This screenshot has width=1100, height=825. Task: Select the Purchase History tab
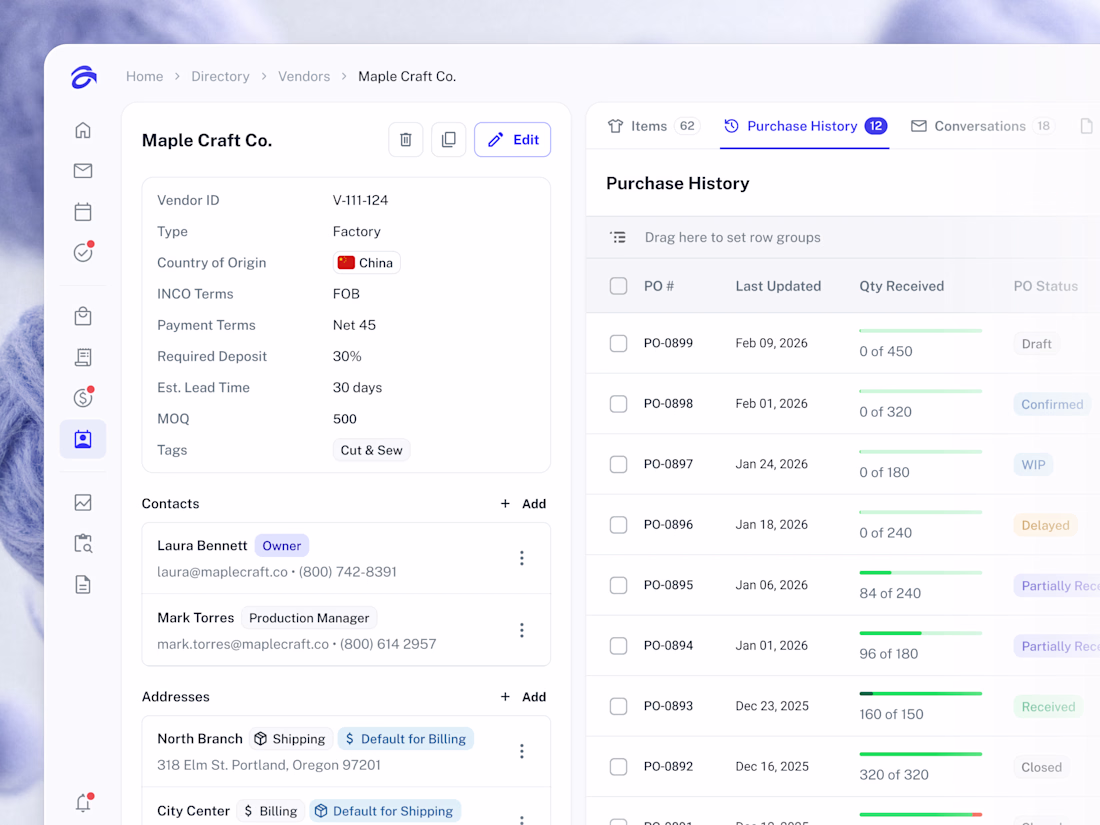tap(805, 126)
